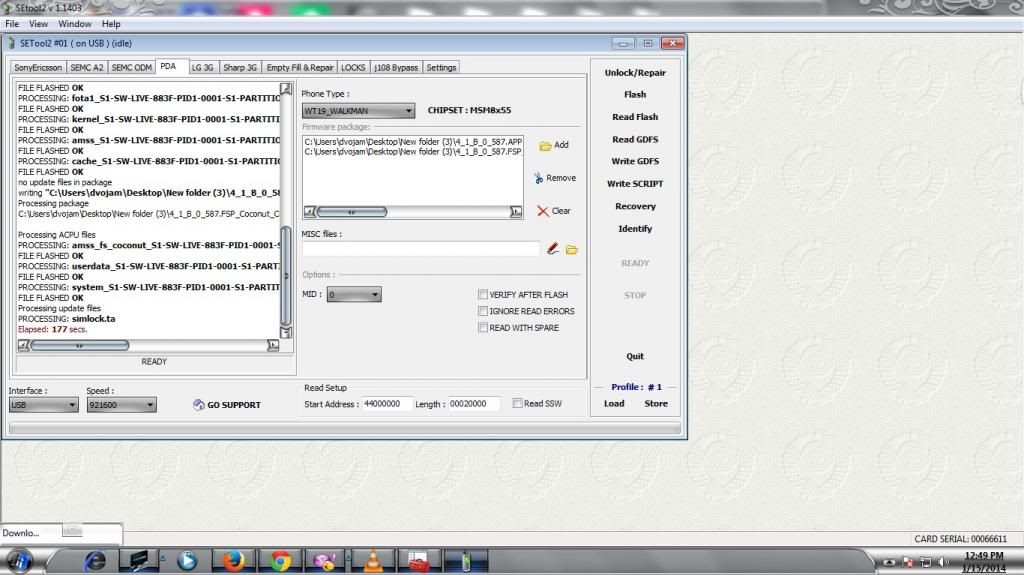The height and width of the screenshot is (575, 1024).
Task: Open the red toolbox taskbar icon
Action: coord(418,561)
